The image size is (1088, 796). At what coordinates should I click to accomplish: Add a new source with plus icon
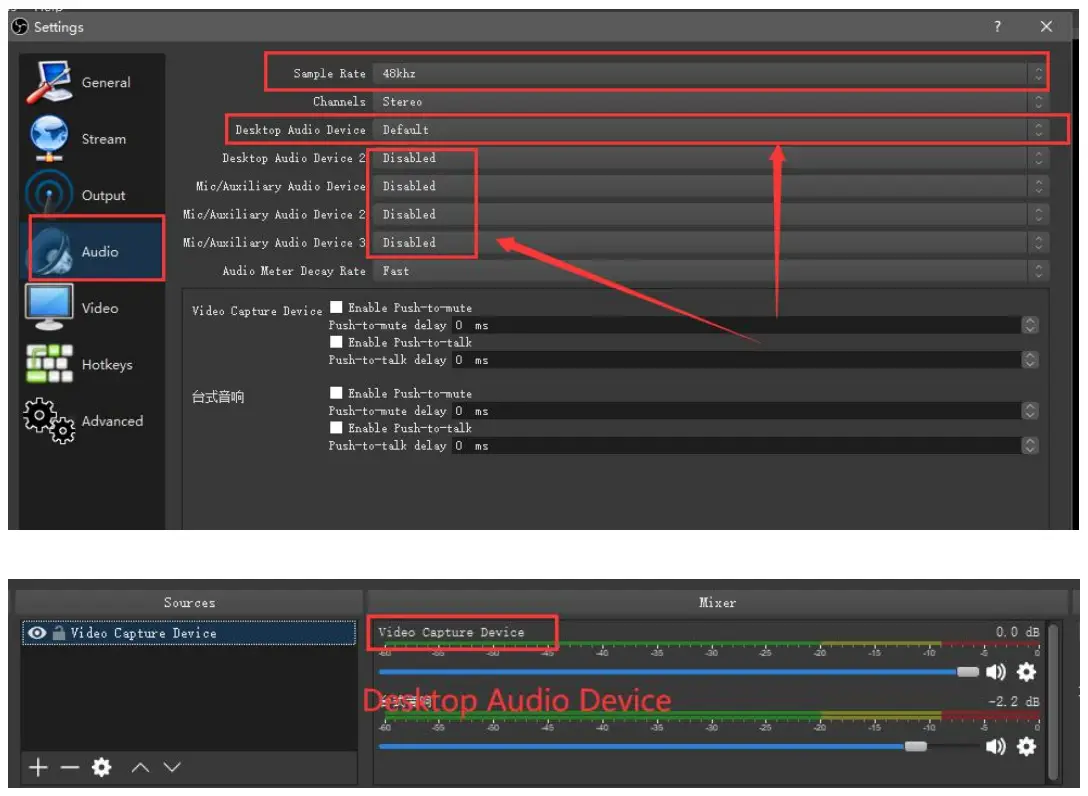tap(38, 767)
